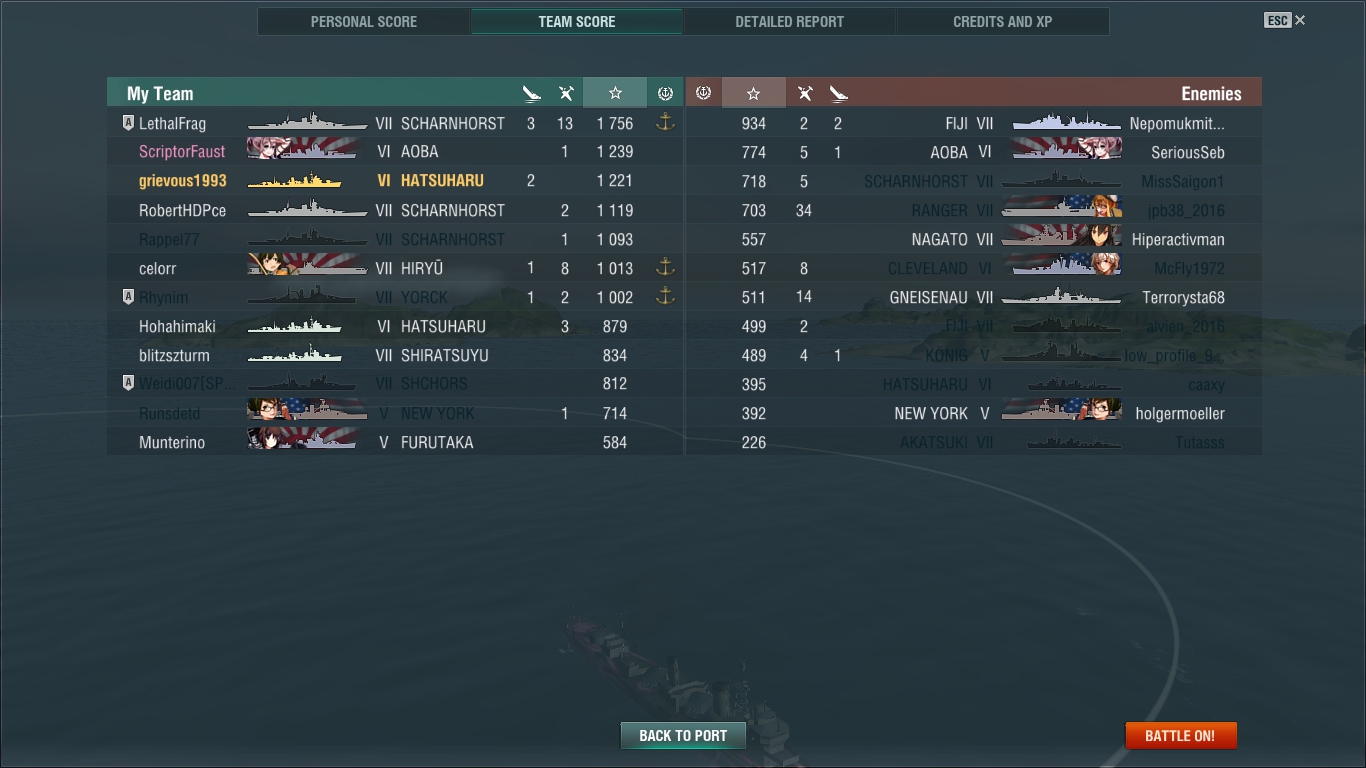The height and width of the screenshot is (768, 1366).
Task: Click LethalFrag's anchor achievement icon
Action: [665, 123]
